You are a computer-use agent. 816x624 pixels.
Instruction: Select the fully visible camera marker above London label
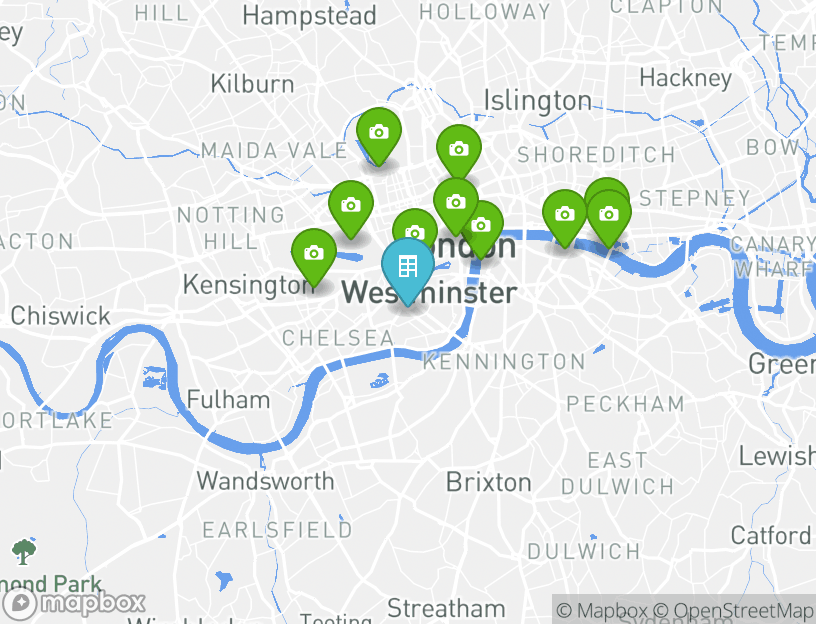(456, 205)
